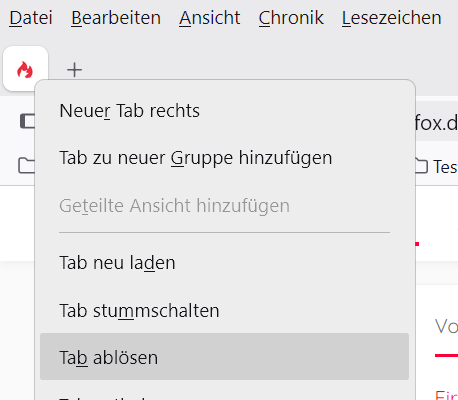Switch to the page tab starting with Vo
Image resolution: width=458 pixels, height=400 pixels.
point(446,327)
